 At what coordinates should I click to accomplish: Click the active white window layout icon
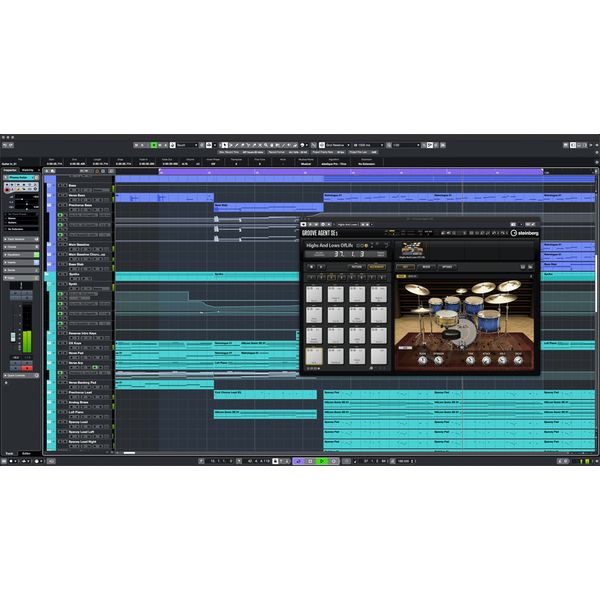tap(573, 145)
